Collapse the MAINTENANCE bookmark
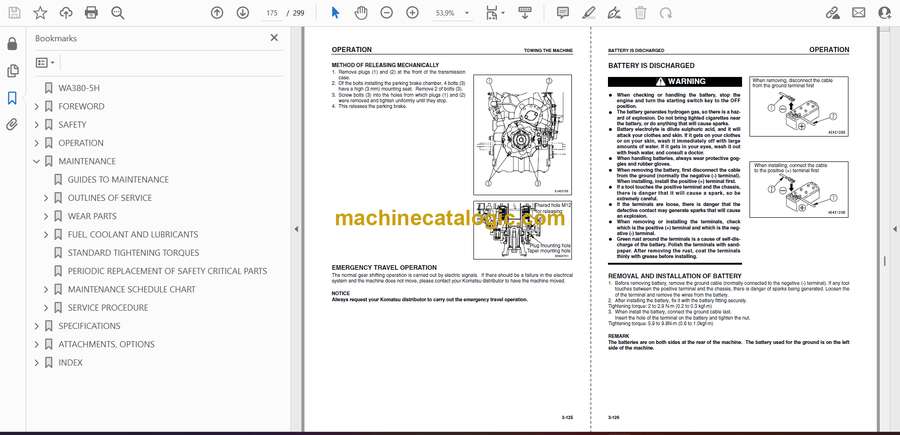 37,161
